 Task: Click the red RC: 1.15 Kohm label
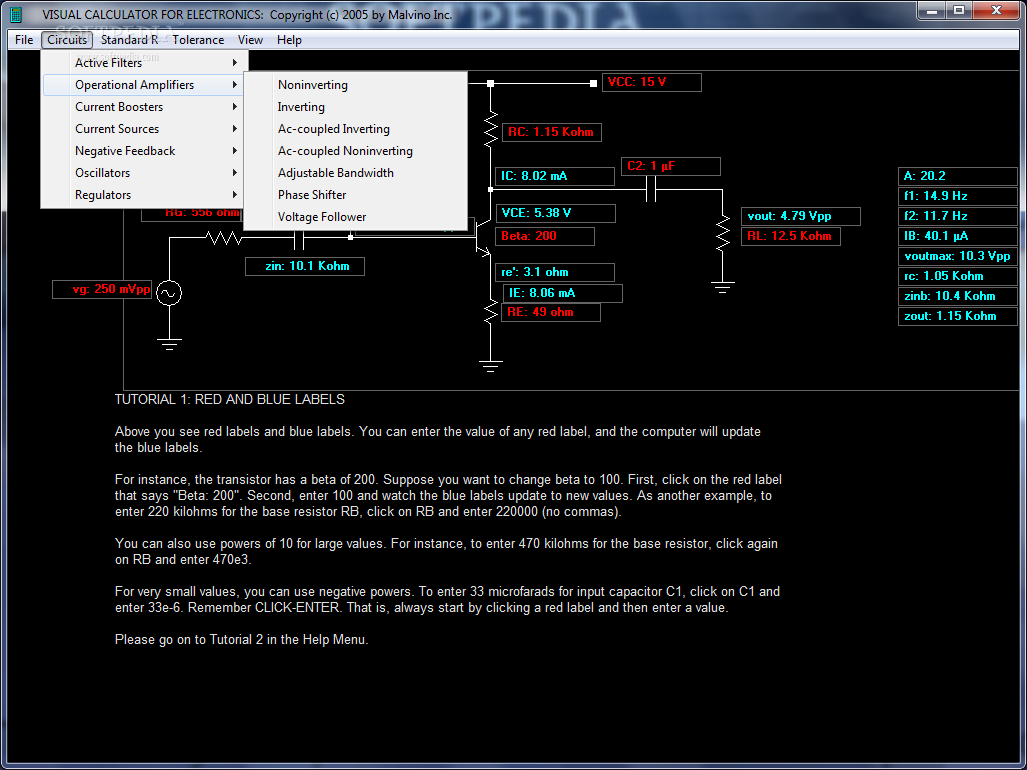(x=551, y=132)
